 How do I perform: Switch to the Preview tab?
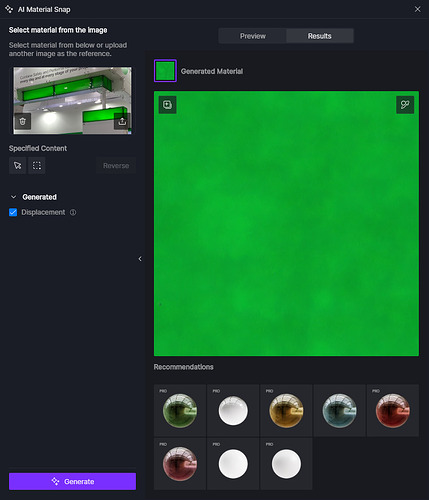(253, 36)
